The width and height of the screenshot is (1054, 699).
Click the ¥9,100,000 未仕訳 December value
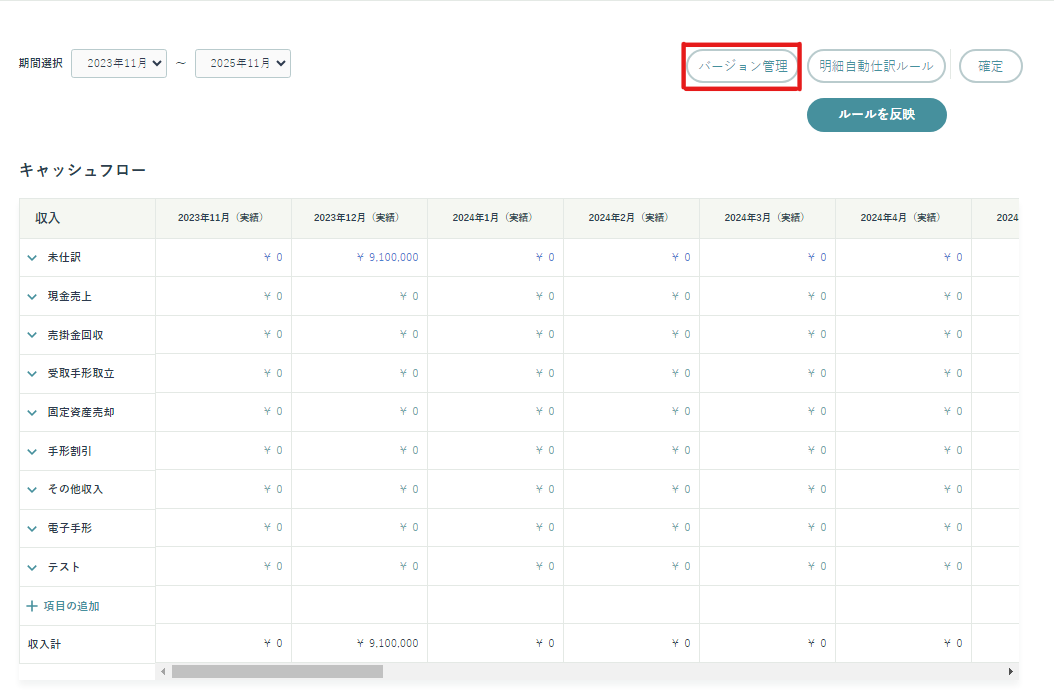point(387,257)
